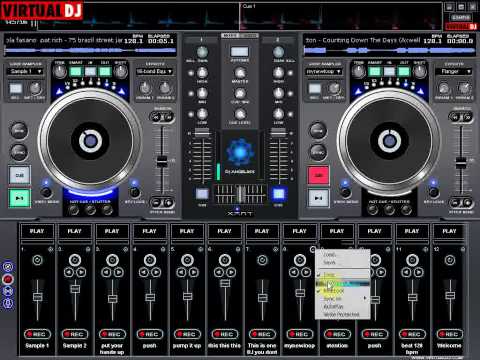Click the bottom blue sidebar icon
The image size is (480, 360).
click(8, 303)
